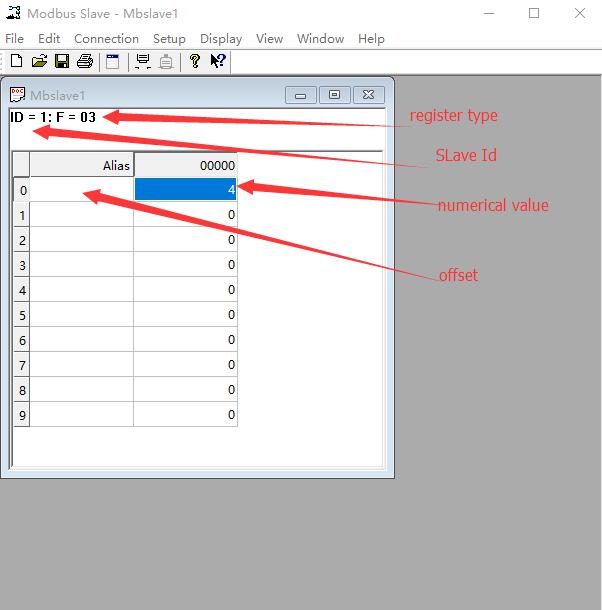Open the Connection menu
The height and width of the screenshot is (610, 602).
(106, 39)
